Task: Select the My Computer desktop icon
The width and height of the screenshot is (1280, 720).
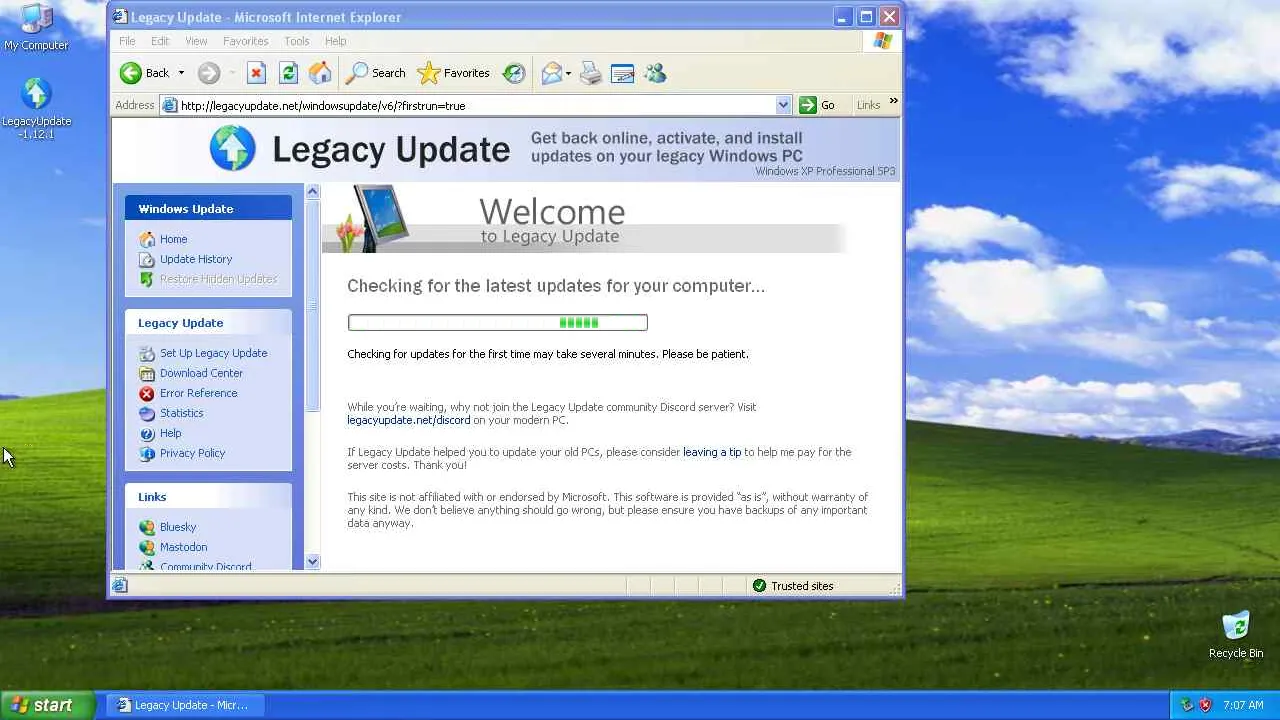Action: tap(36, 28)
